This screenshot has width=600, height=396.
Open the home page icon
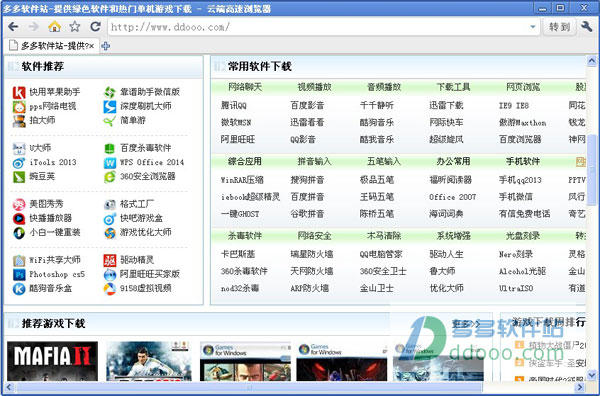(x=54, y=26)
